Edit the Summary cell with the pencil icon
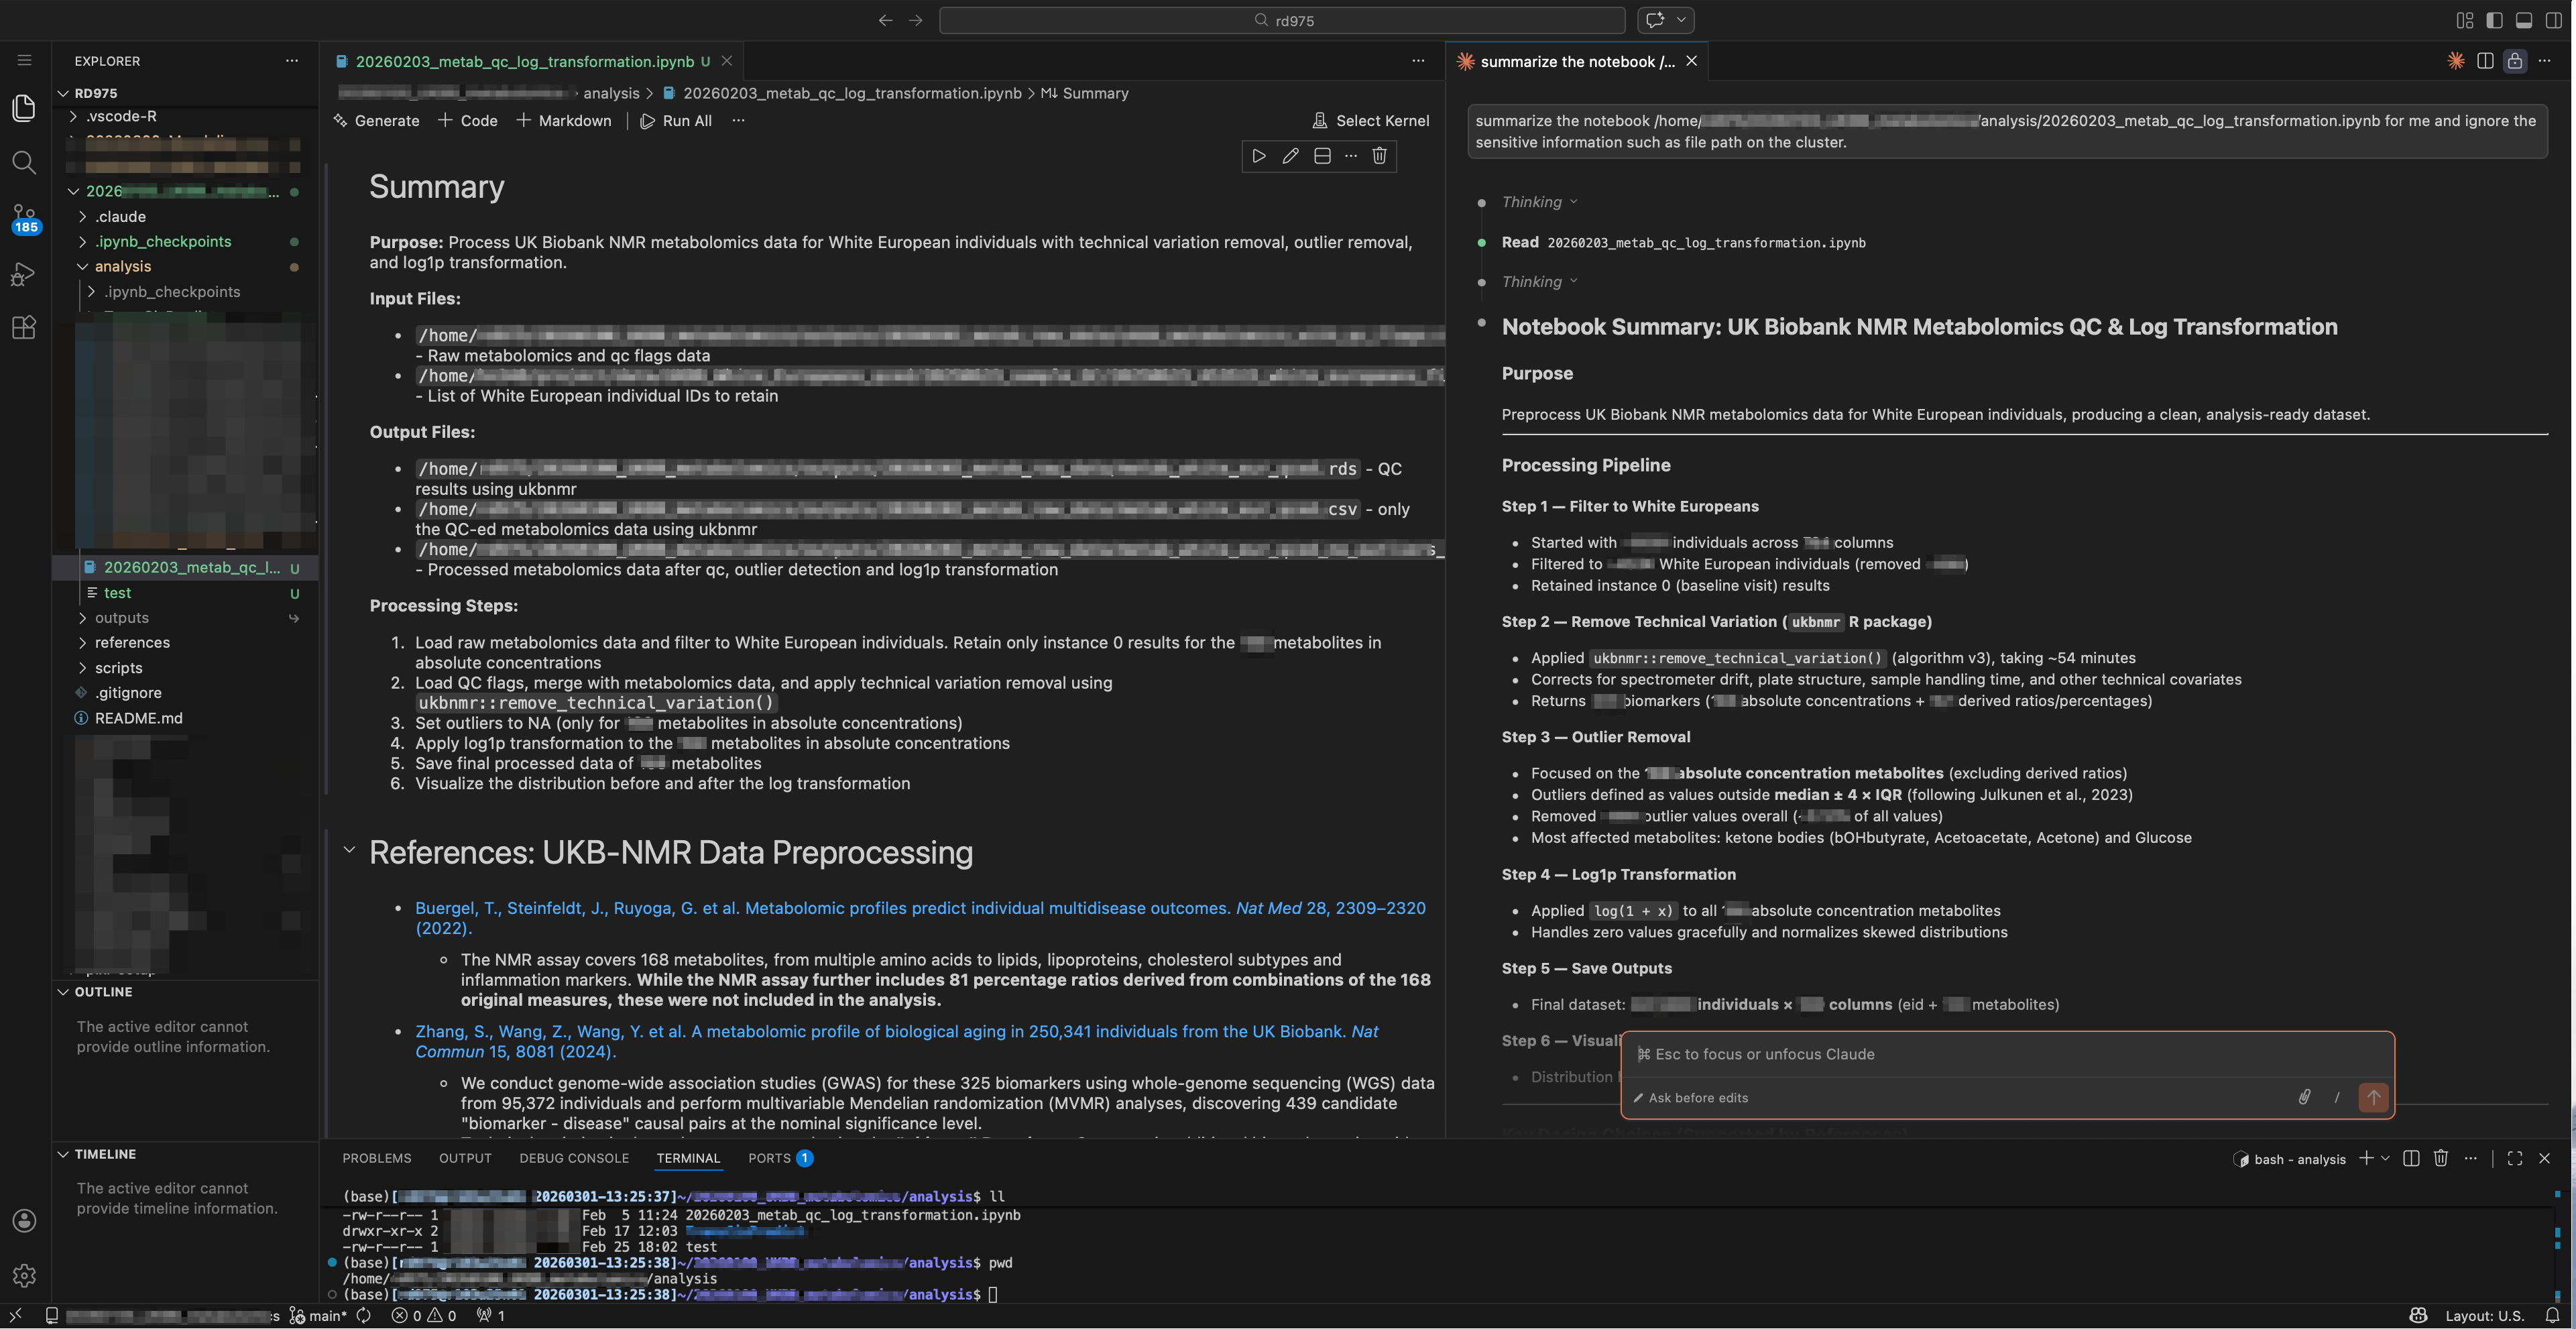 (1290, 156)
